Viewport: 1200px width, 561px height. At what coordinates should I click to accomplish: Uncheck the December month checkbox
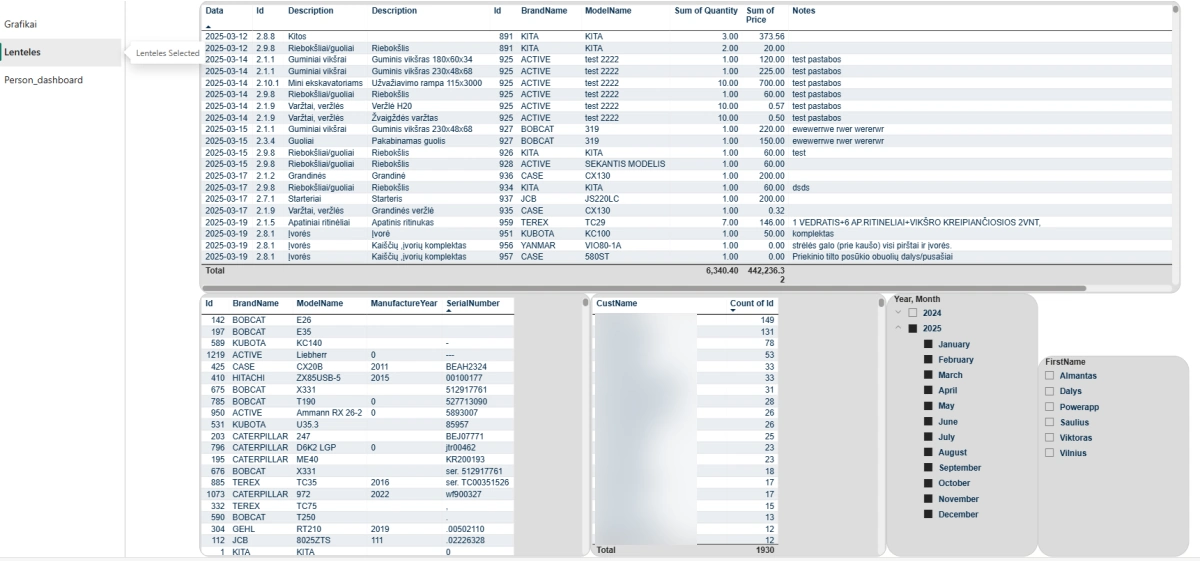[x=928, y=514]
